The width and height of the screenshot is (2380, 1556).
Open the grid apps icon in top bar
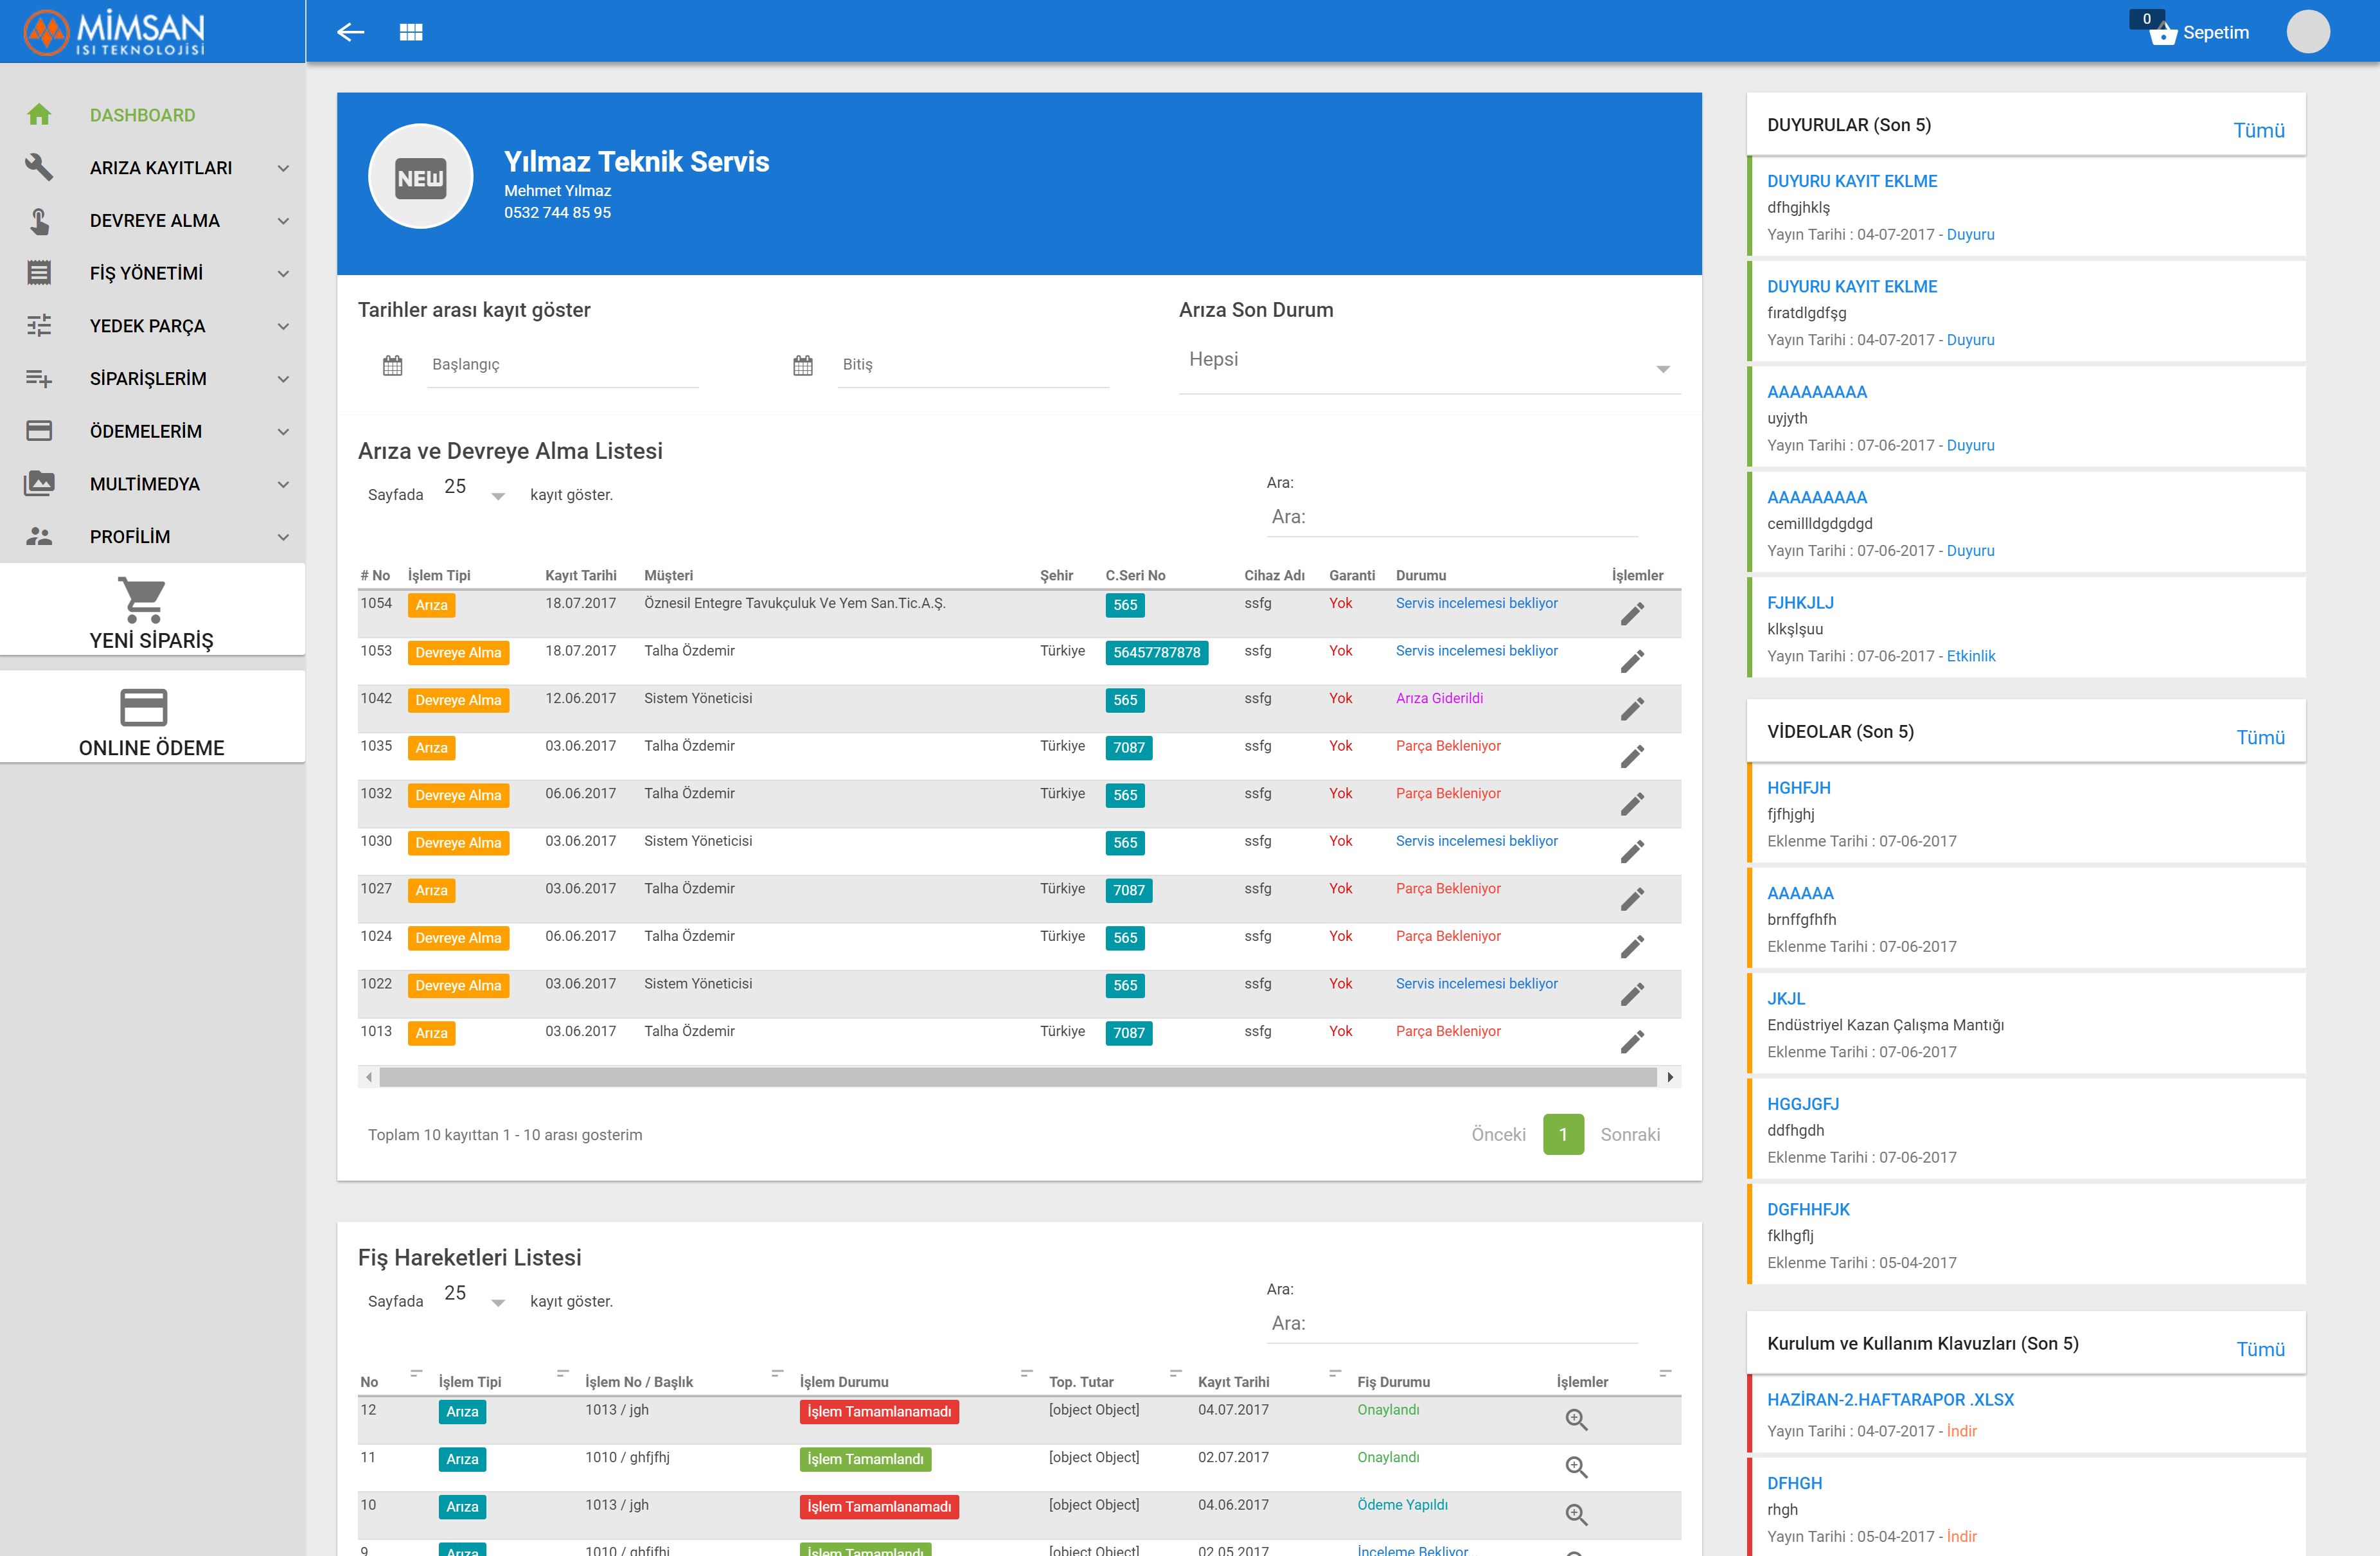pyautogui.click(x=411, y=32)
